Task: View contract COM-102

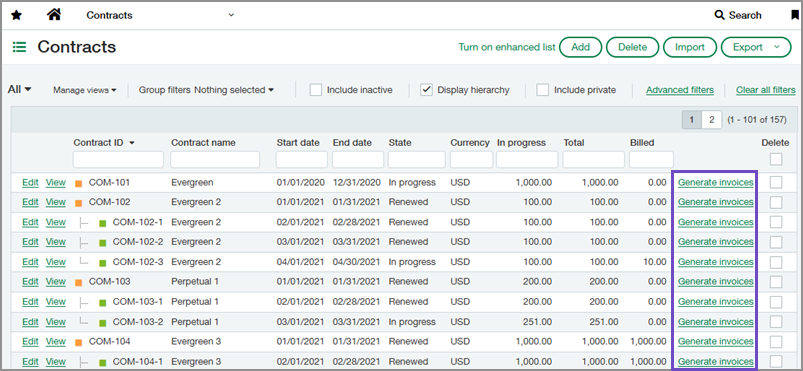Action: pyautogui.click(x=55, y=202)
